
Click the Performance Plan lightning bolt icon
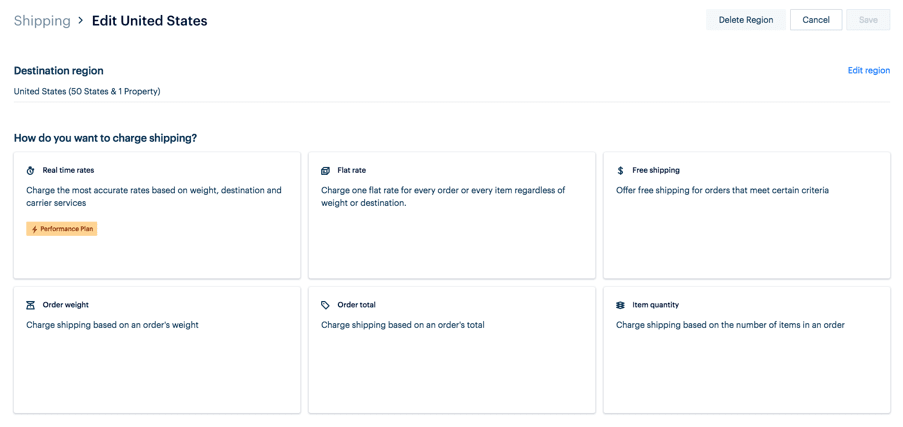(35, 229)
